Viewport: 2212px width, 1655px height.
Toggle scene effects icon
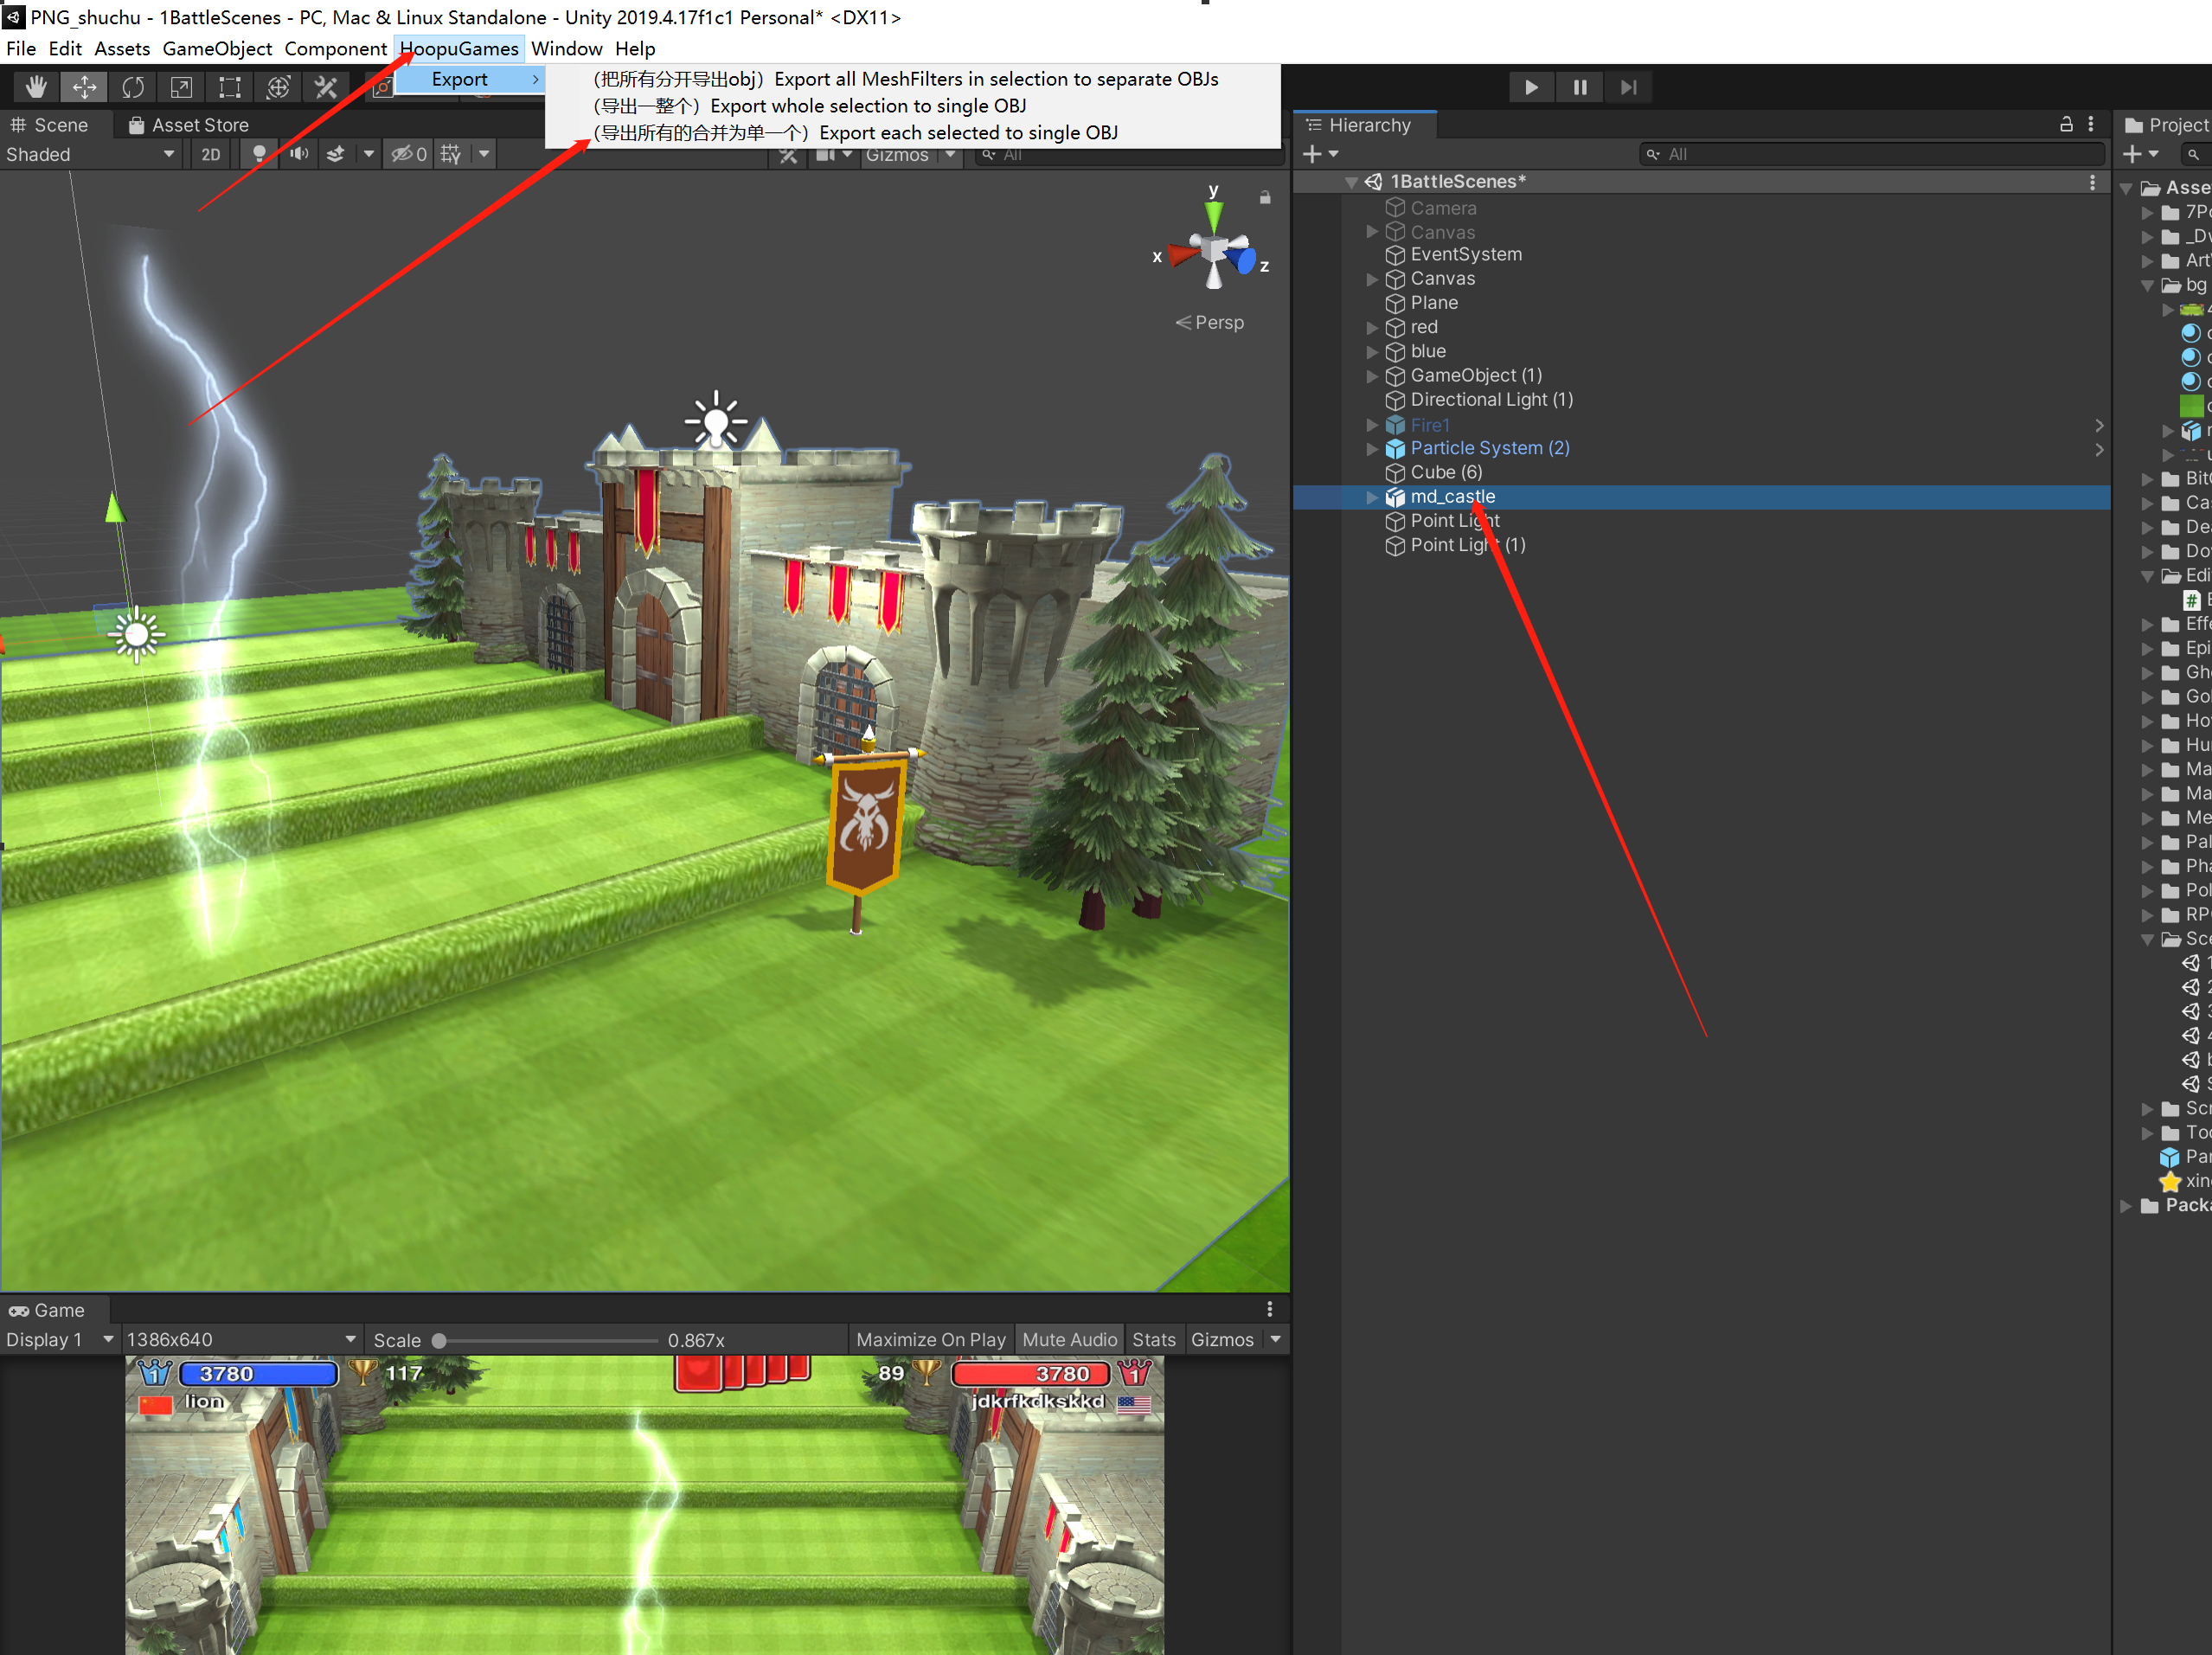336,154
